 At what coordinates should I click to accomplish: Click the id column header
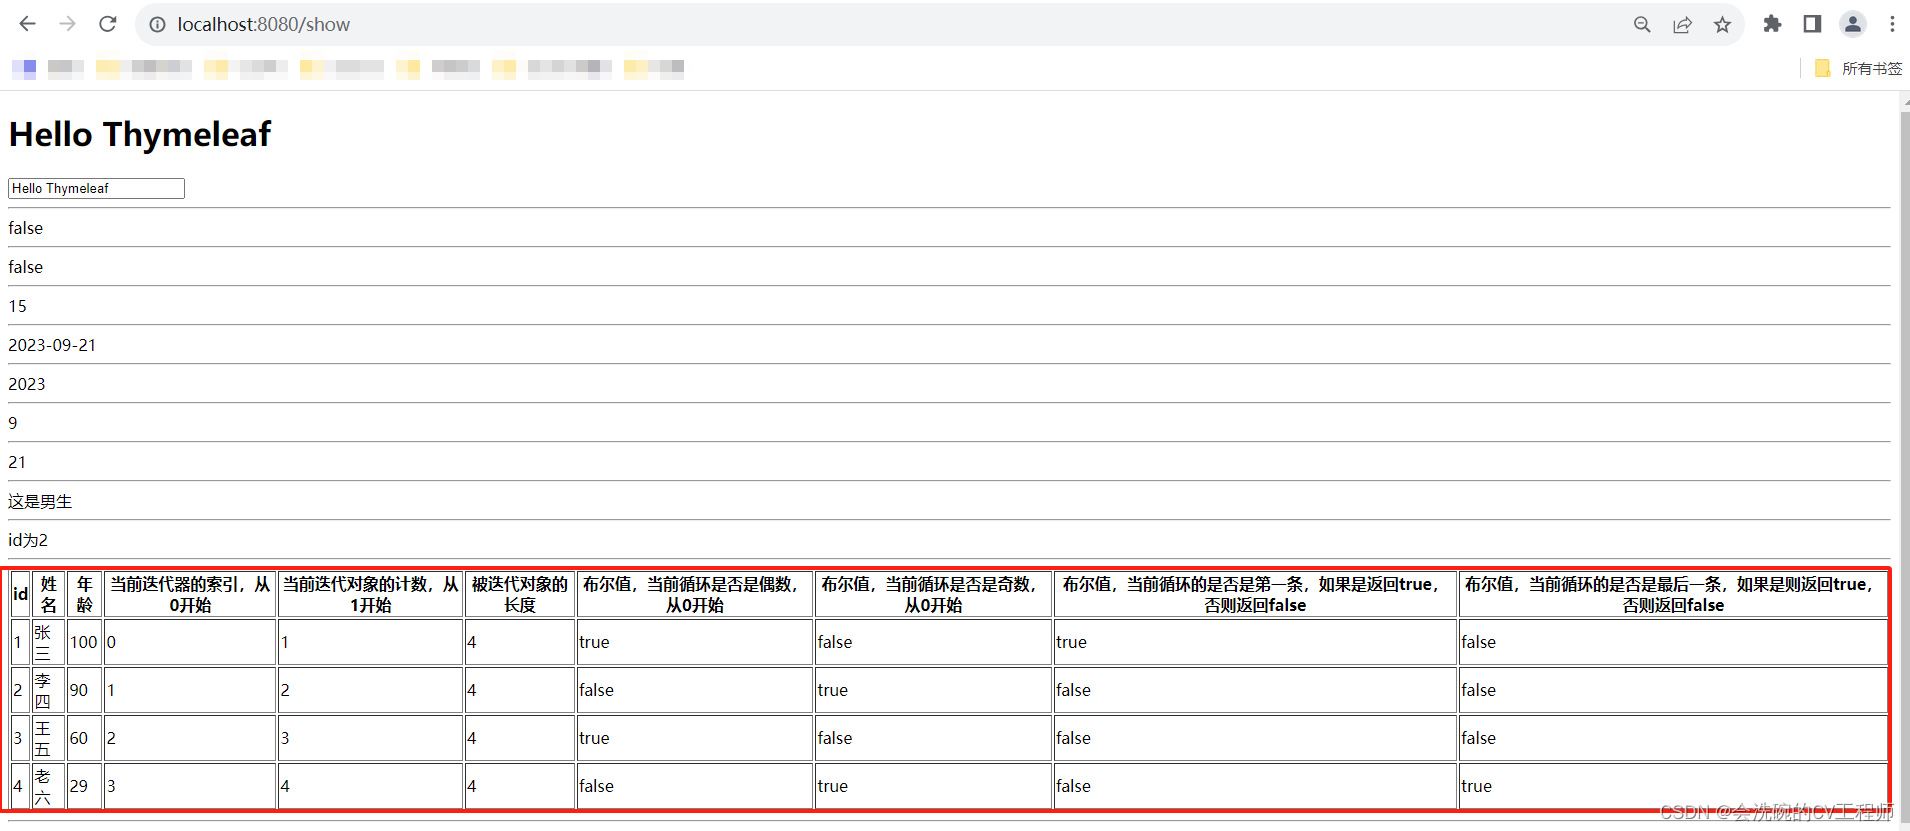point(20,594)
